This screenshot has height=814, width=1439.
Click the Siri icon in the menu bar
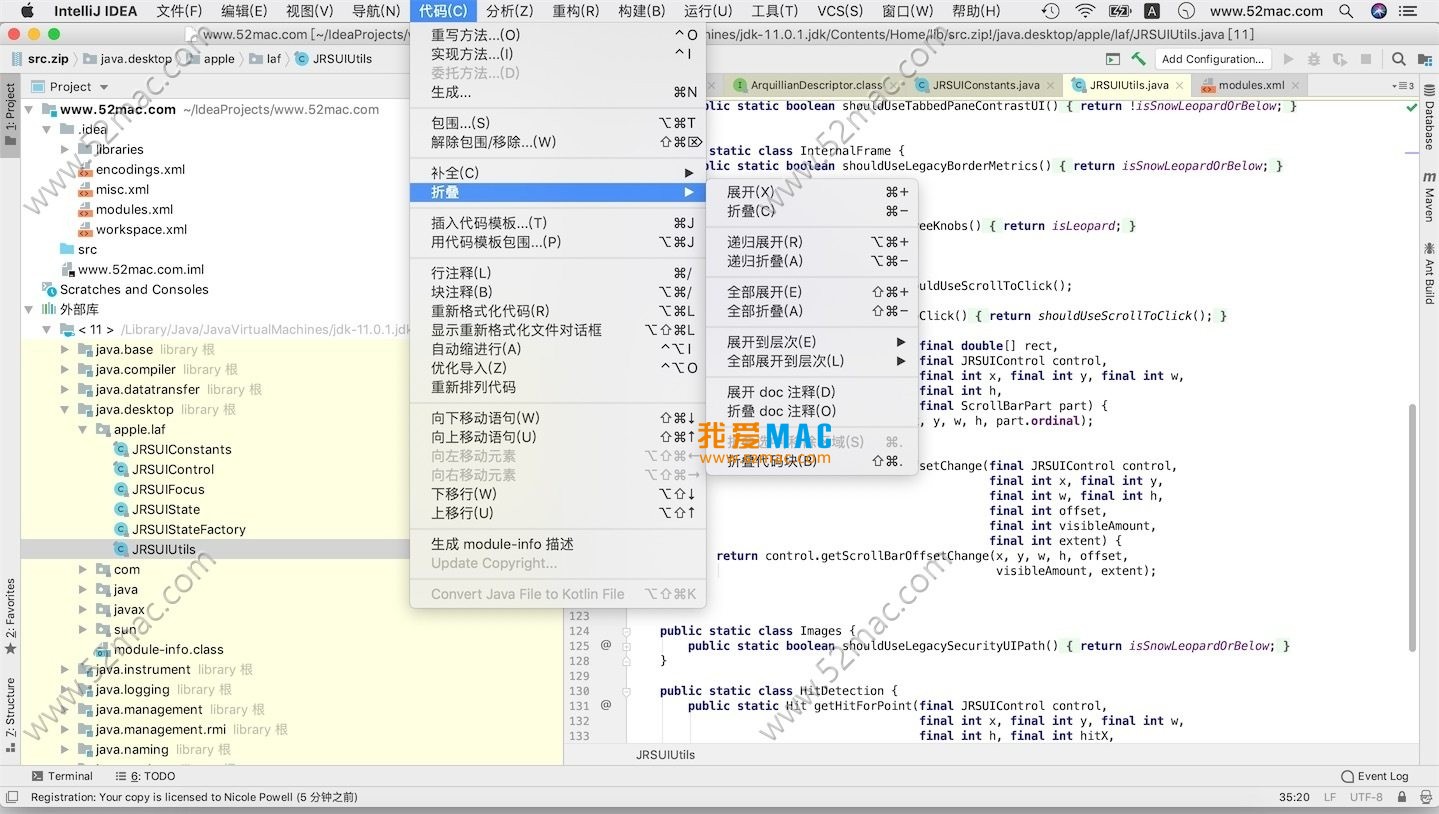pos(1379,11)
